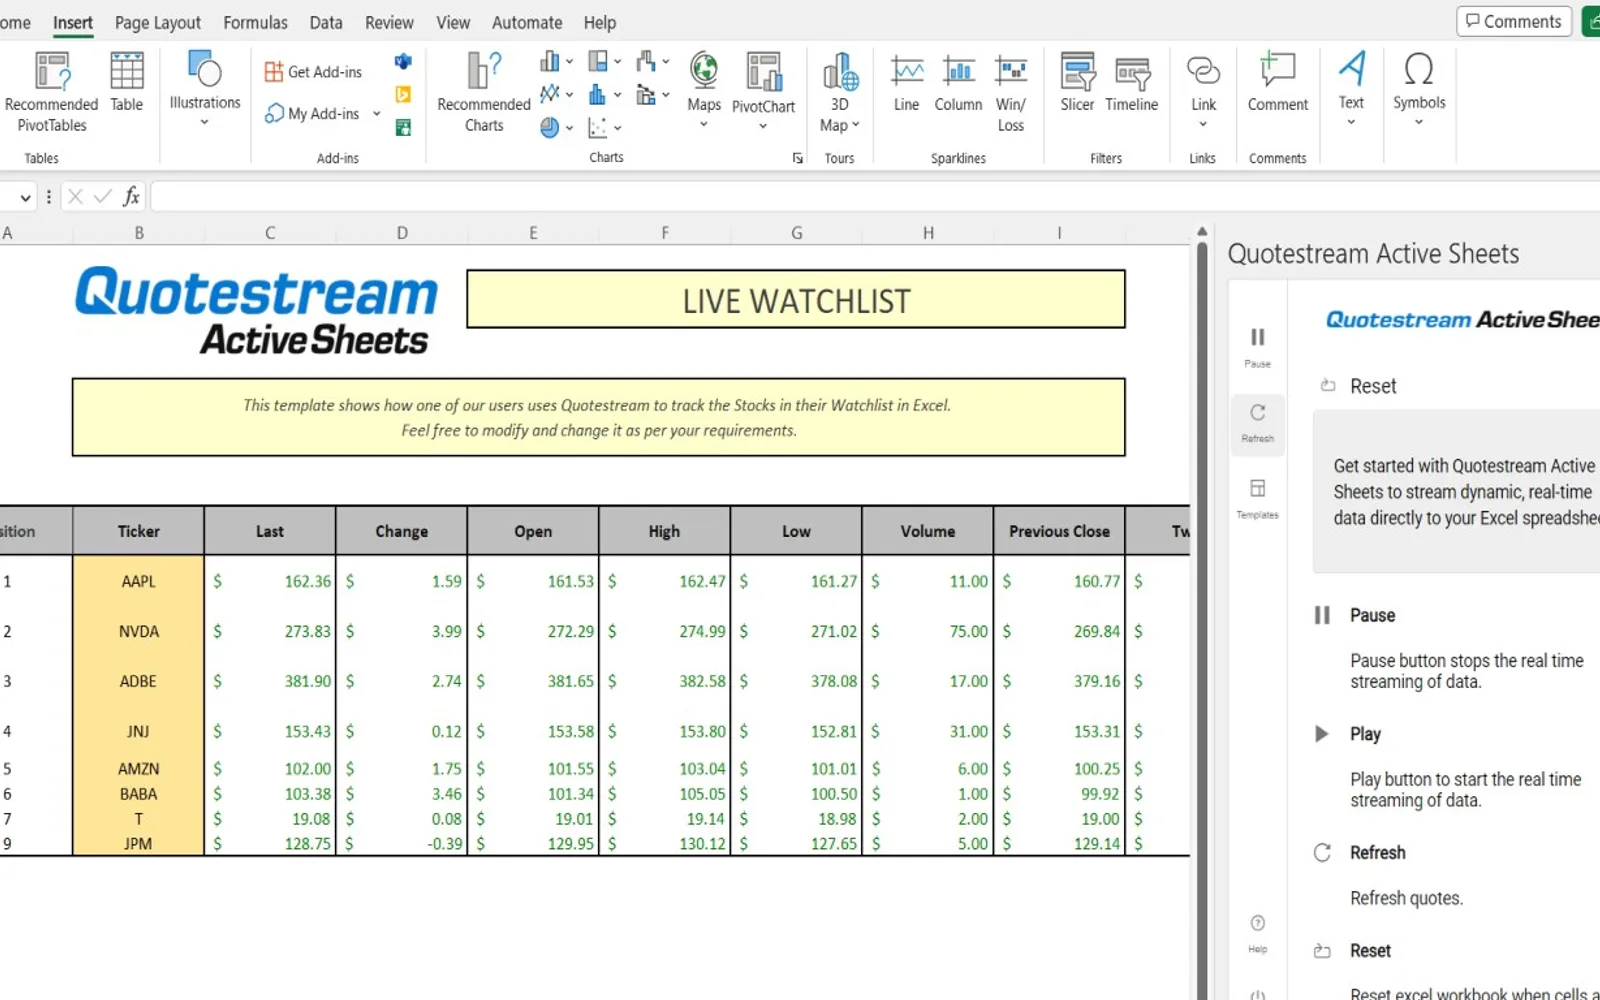
Task: Open Recommended Charts
Action: (484, 92)
